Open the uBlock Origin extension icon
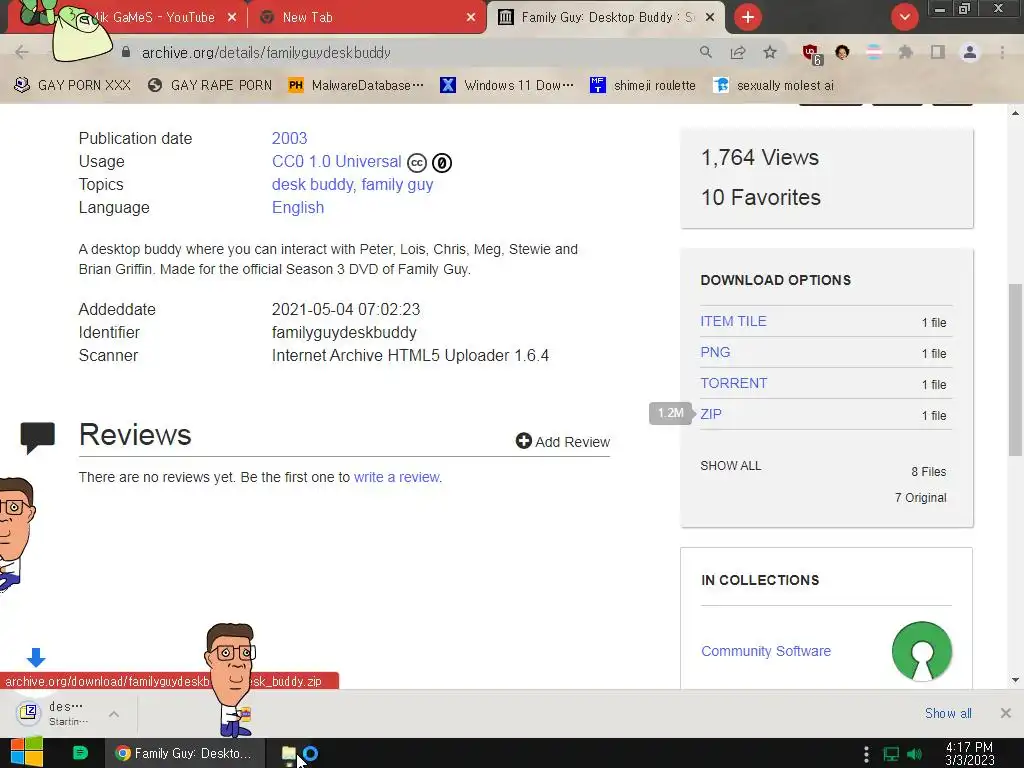1024x768 pixels. tap(812, 54)
